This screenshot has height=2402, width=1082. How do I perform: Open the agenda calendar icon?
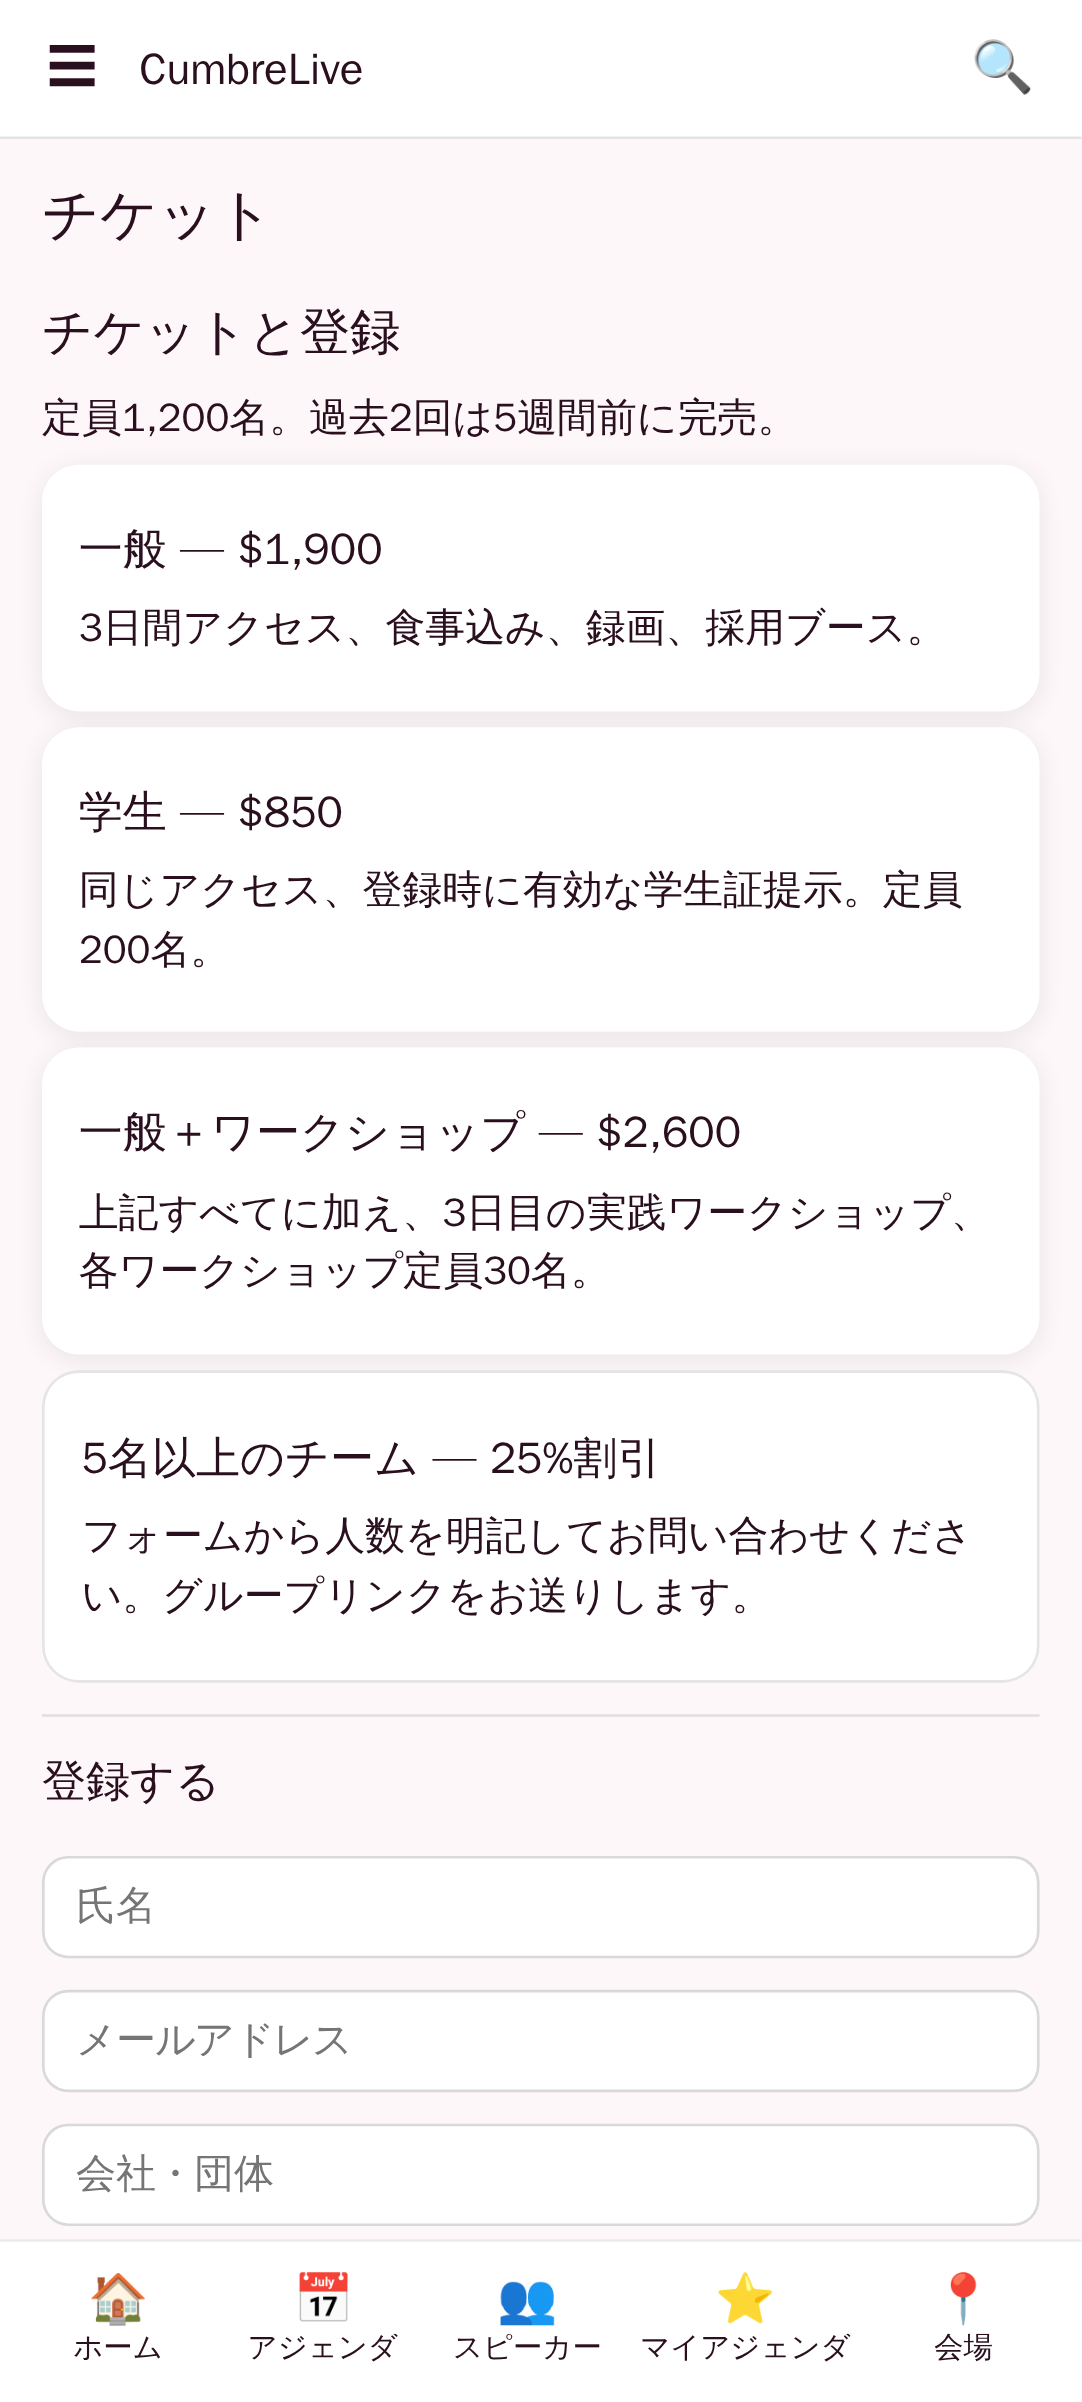(323, 2298)
